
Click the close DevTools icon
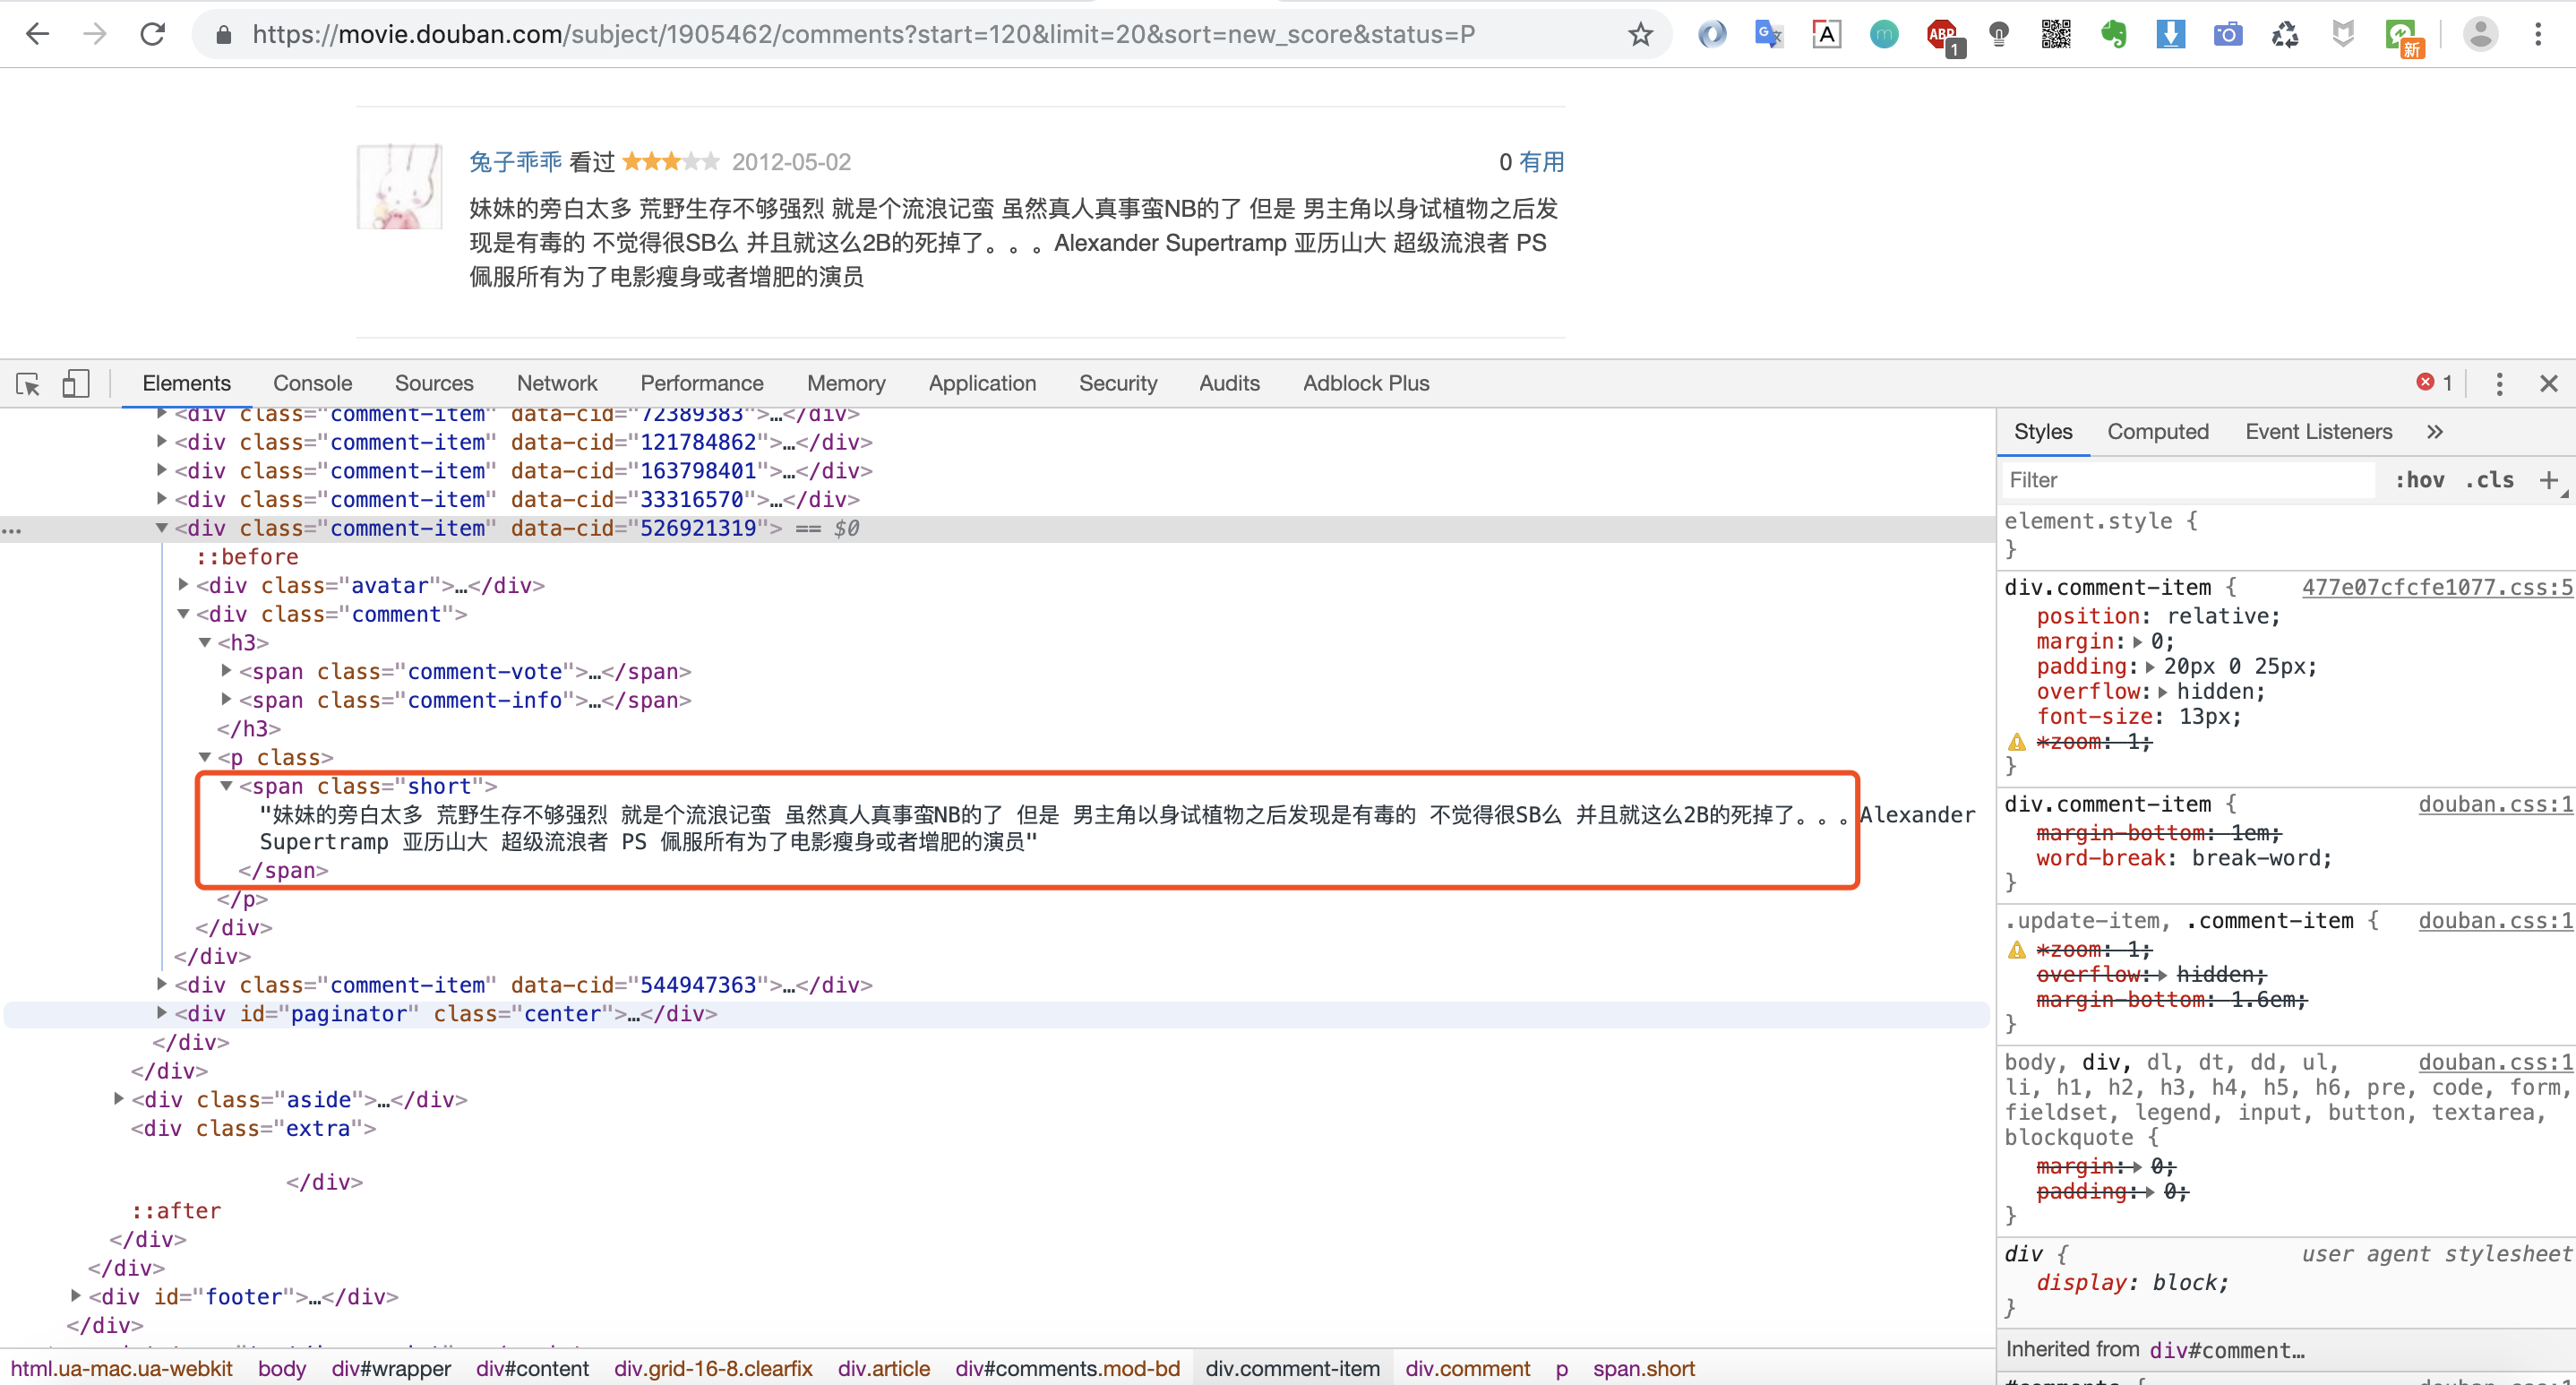click(2549, 382)
